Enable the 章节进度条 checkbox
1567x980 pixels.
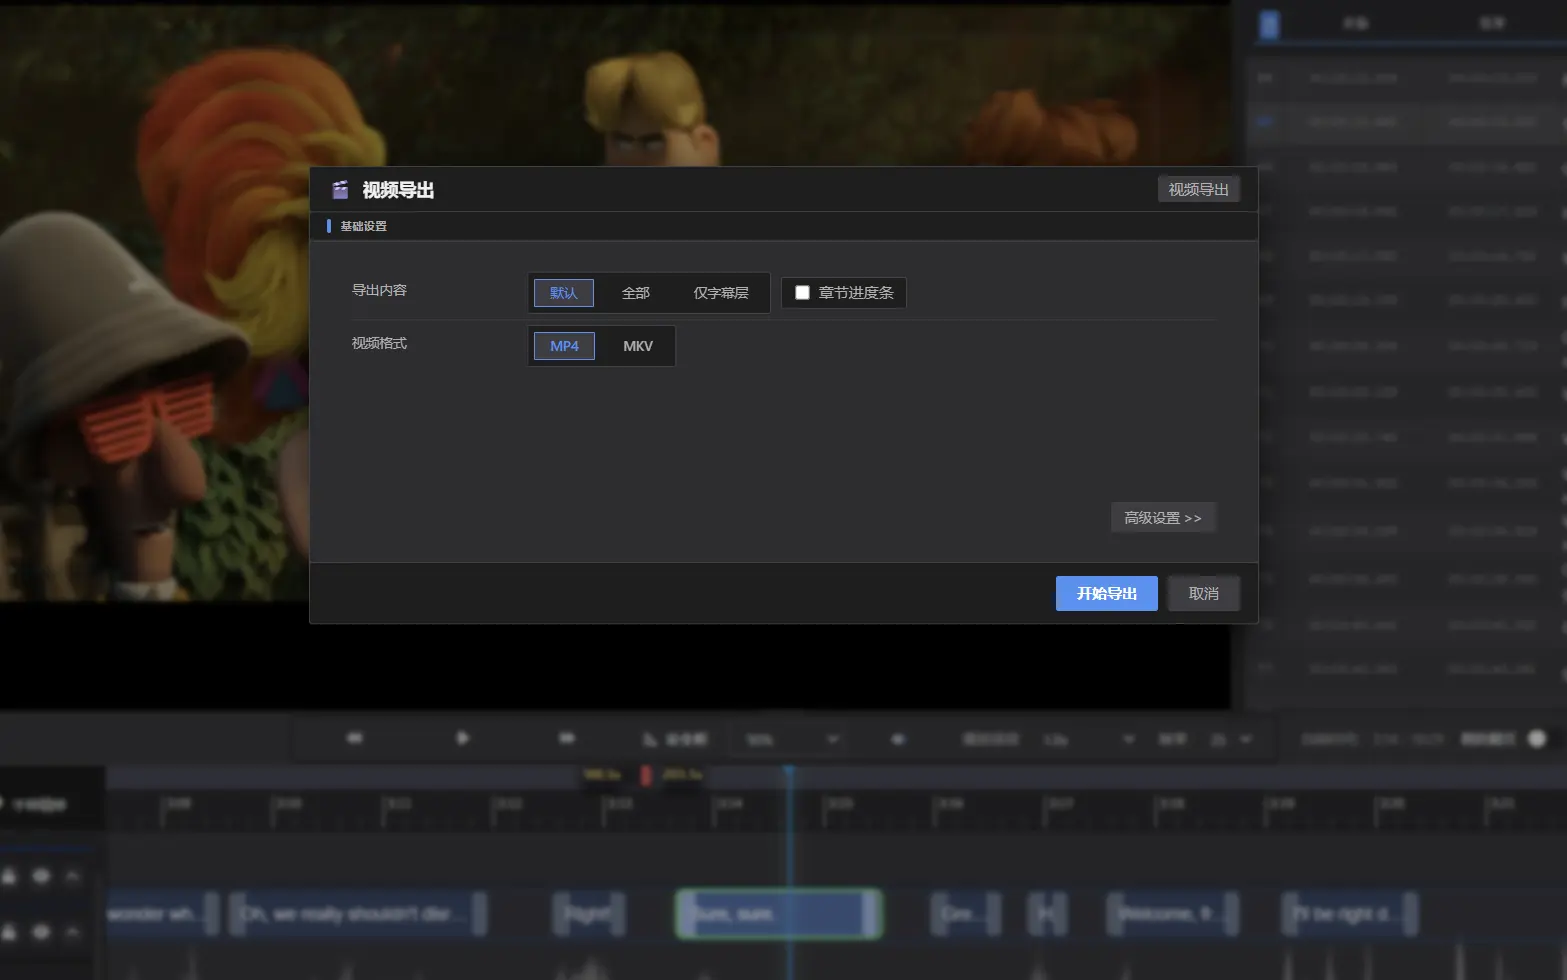pos(802,293)
